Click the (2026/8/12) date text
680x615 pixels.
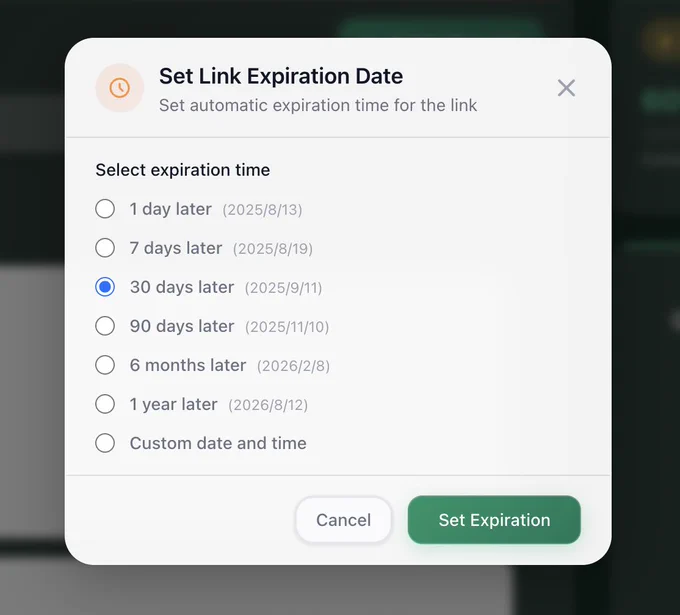pos(268,405)
